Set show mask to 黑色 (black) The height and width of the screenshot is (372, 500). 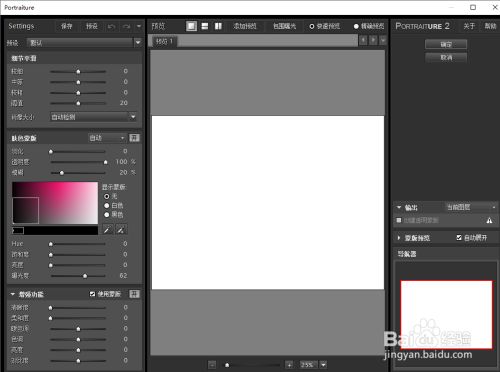(107, 215)
